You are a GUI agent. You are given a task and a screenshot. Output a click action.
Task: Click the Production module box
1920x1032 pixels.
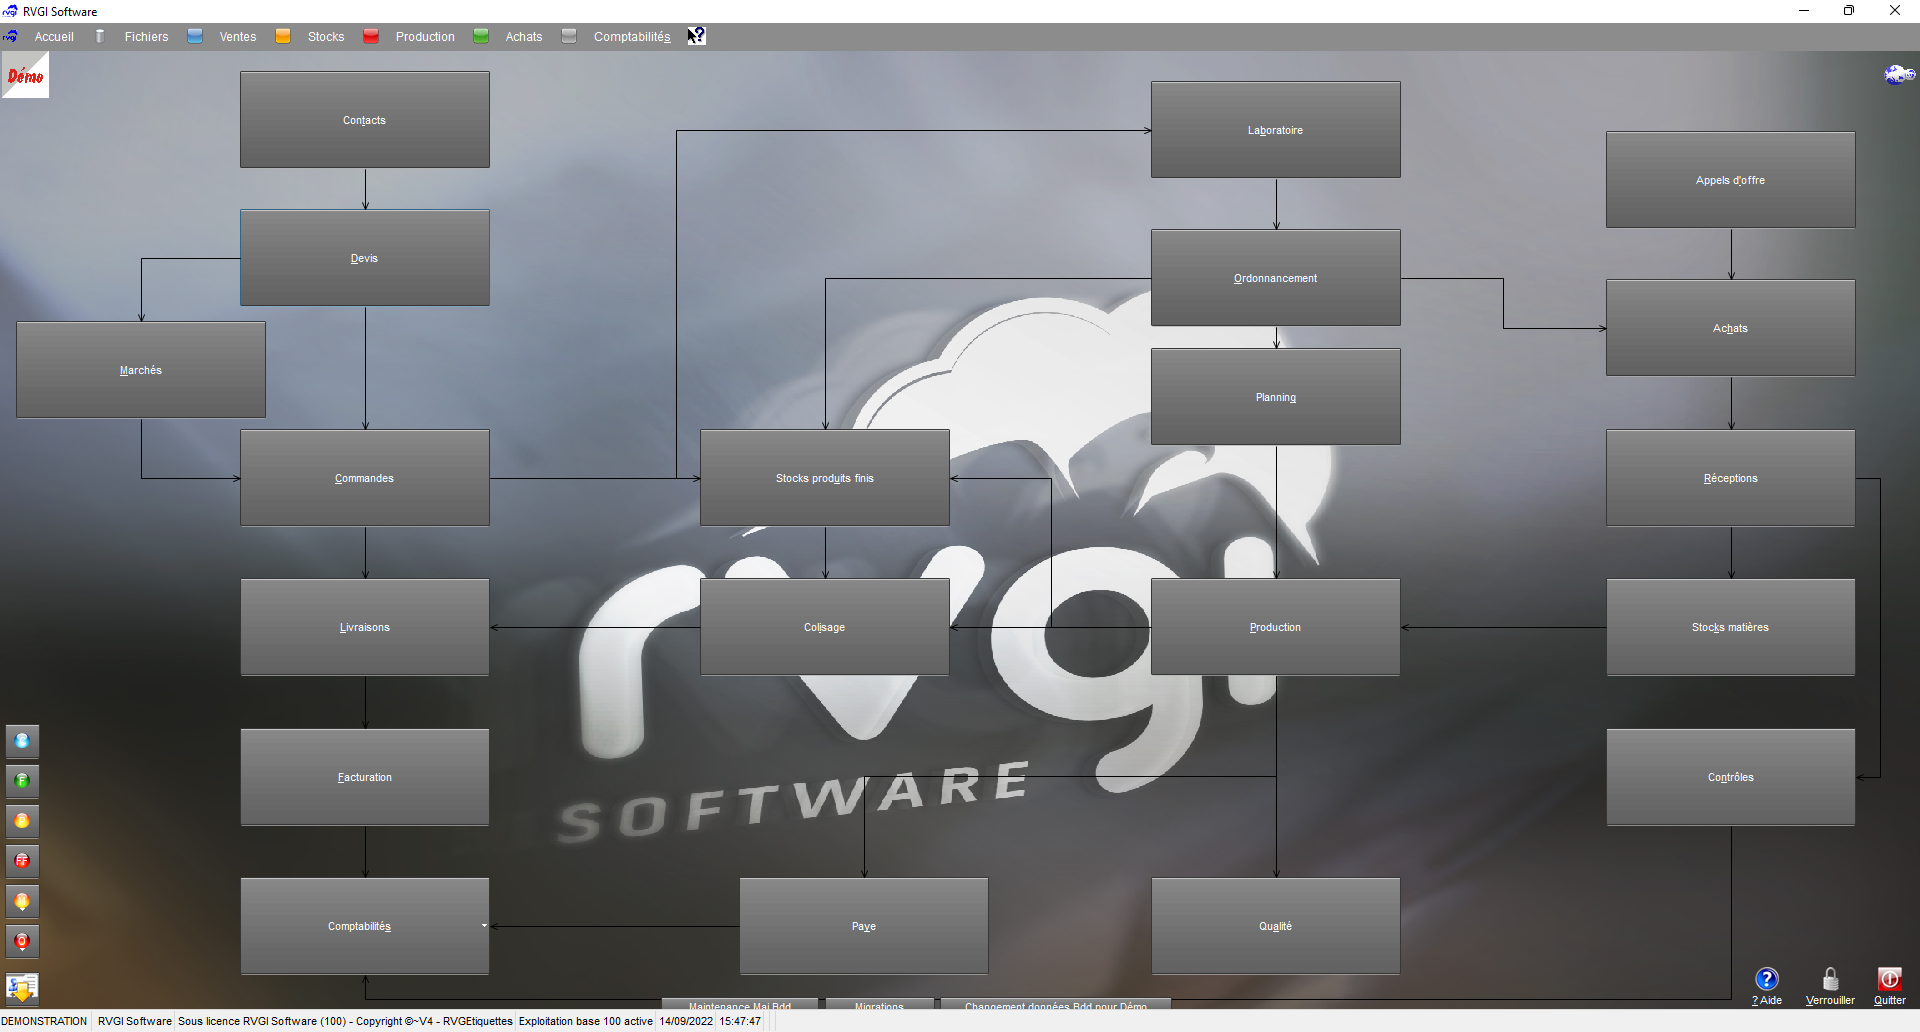[1276, 627]
